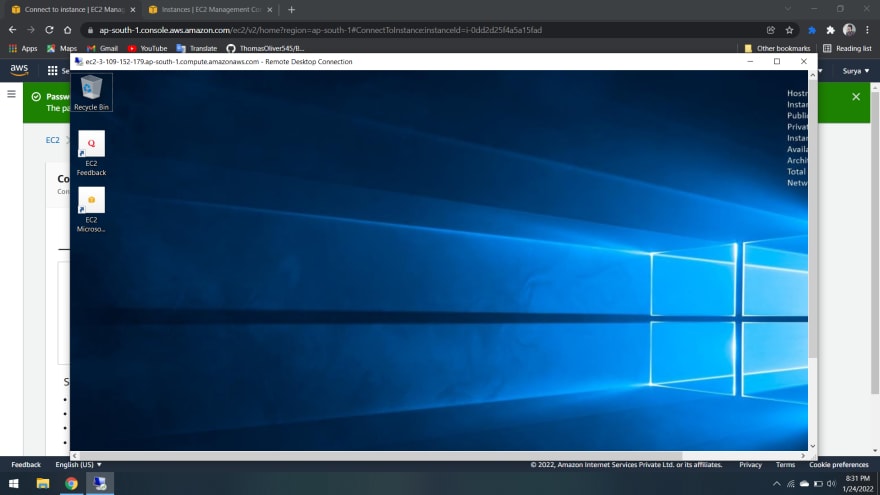Close the Connect to instance tab

coord(132,10)
